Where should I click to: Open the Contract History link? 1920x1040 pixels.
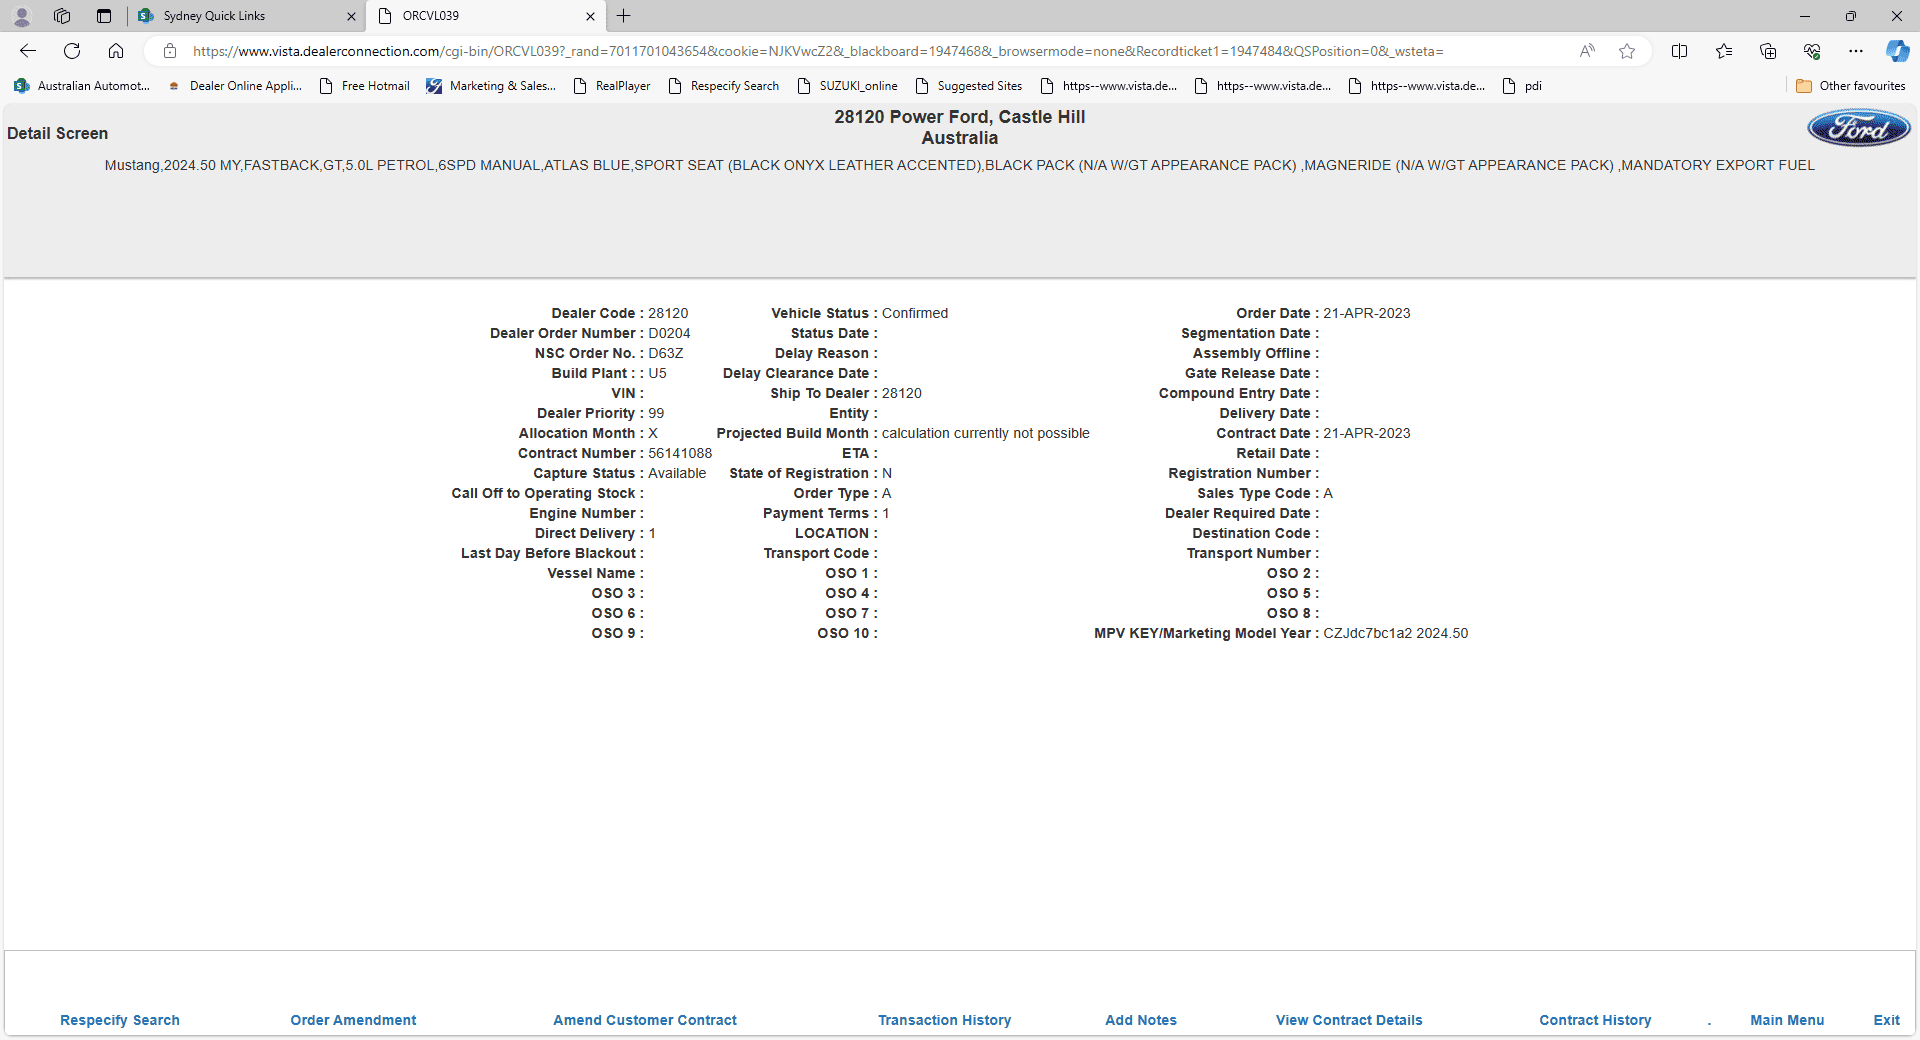coord(1595,1020)
